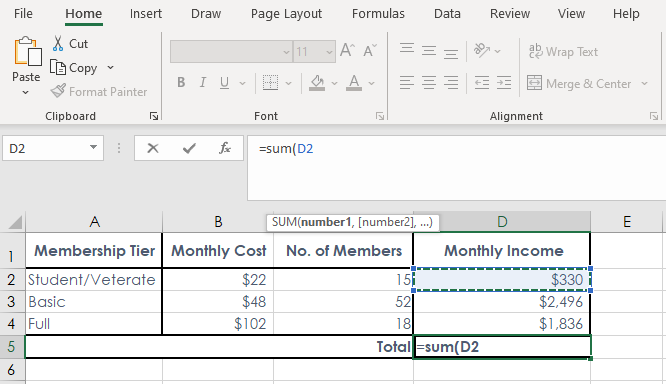The width and height of the screenshot is (666, 384).
Task: Select column A header
Action: click(x=94, y=222)
